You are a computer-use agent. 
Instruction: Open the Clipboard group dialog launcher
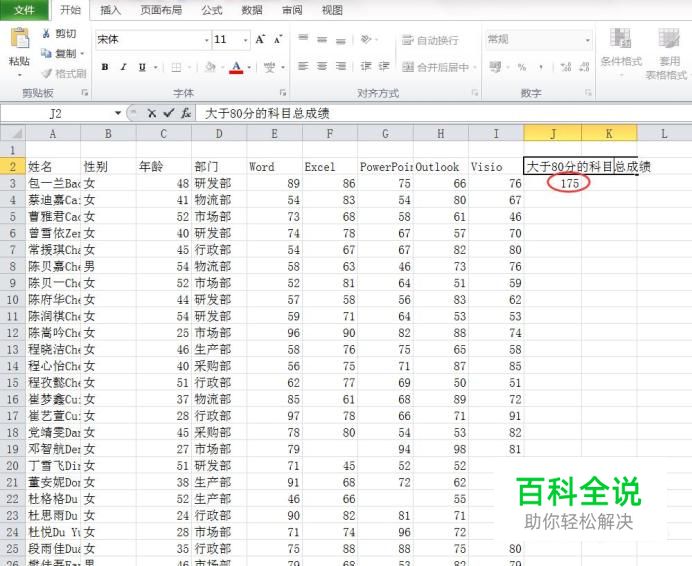[x=85, y=93]
